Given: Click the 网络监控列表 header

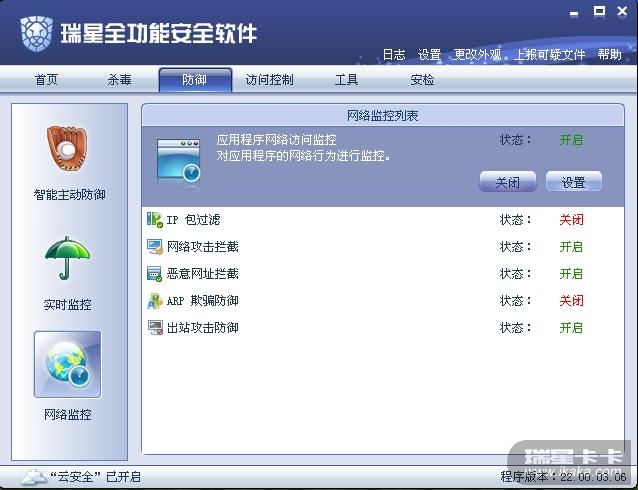Looking at the screenshot, I should pos(382,116).
